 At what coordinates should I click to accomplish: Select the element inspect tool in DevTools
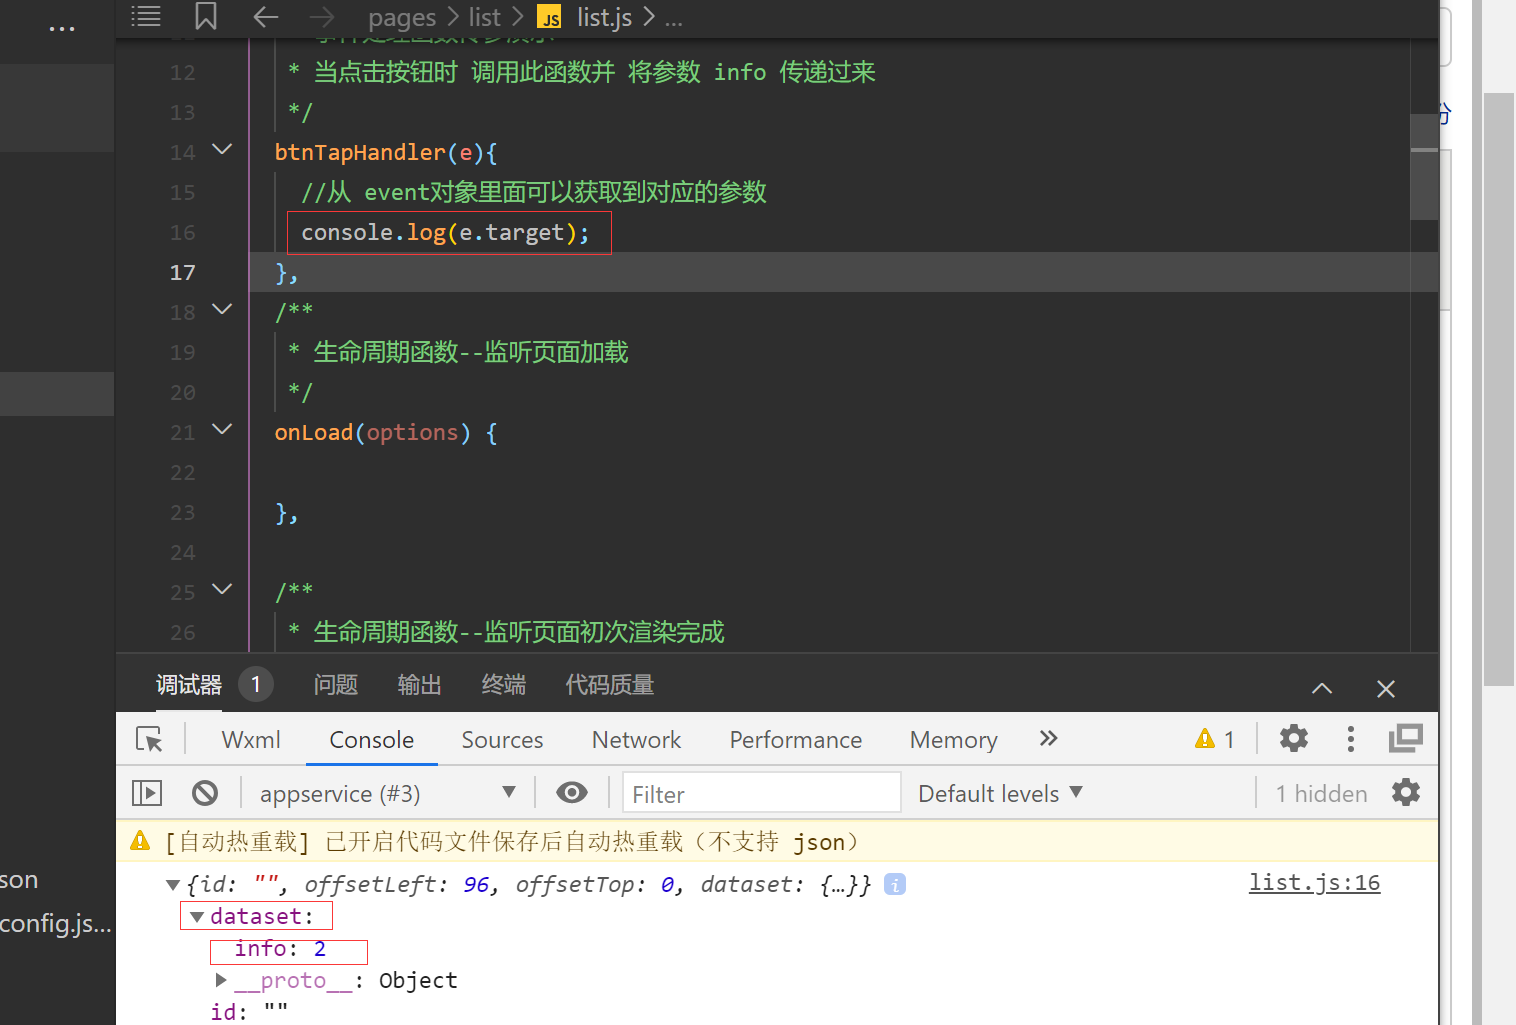(x=150, y=739)
